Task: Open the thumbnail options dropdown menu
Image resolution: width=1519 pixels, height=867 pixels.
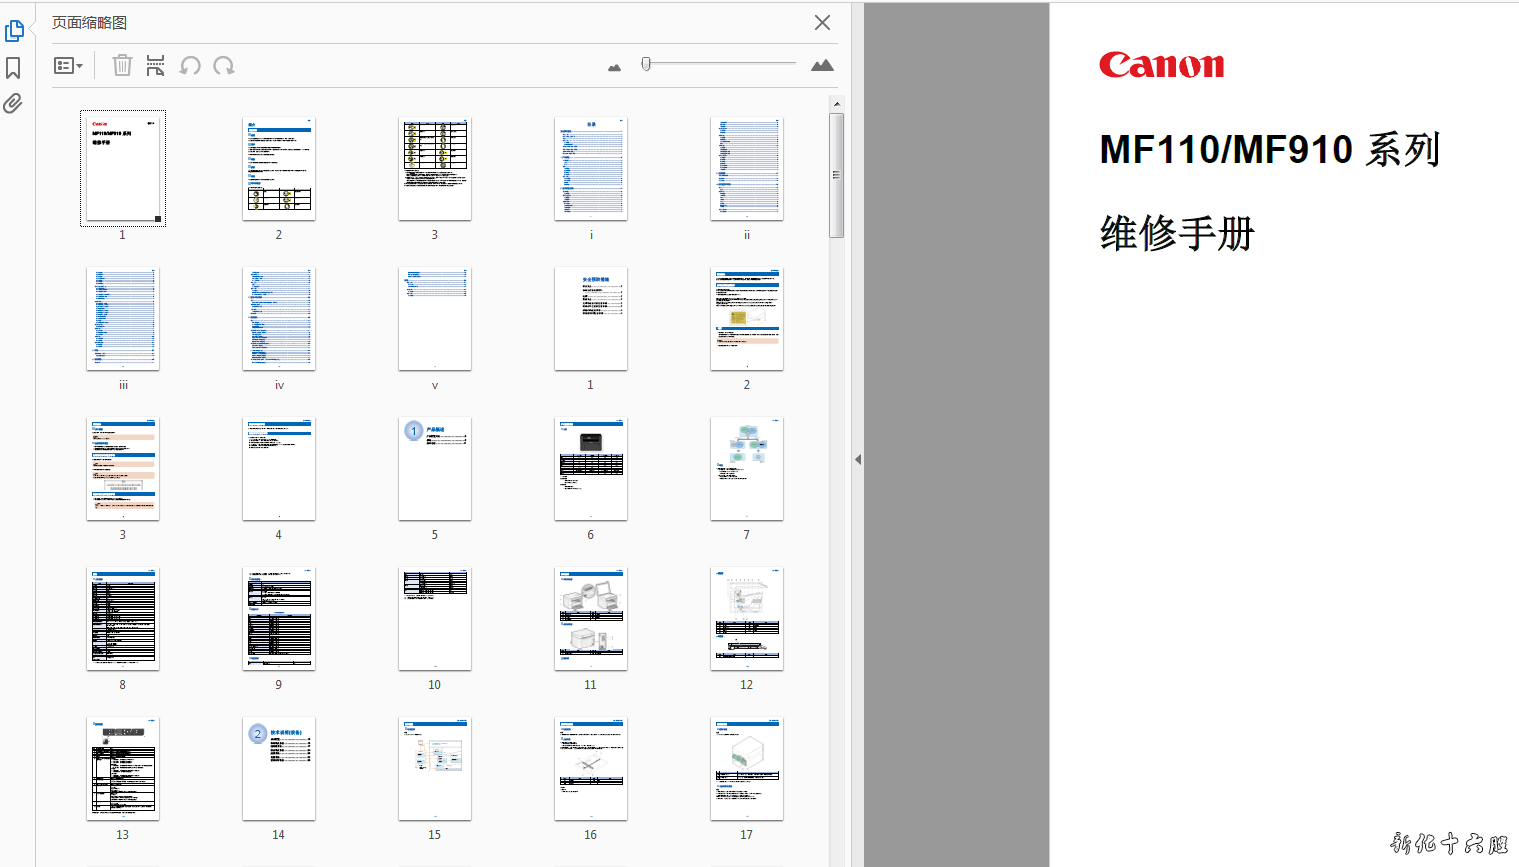Action: point(68,66)
